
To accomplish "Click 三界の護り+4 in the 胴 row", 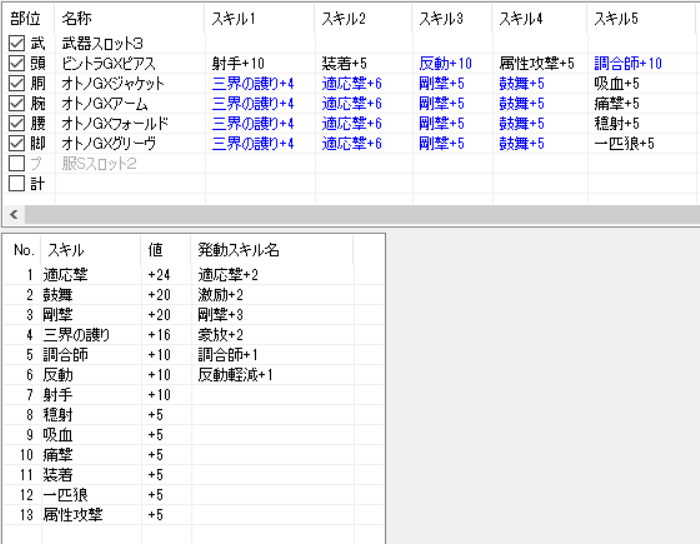I will [x=253, y=84].
